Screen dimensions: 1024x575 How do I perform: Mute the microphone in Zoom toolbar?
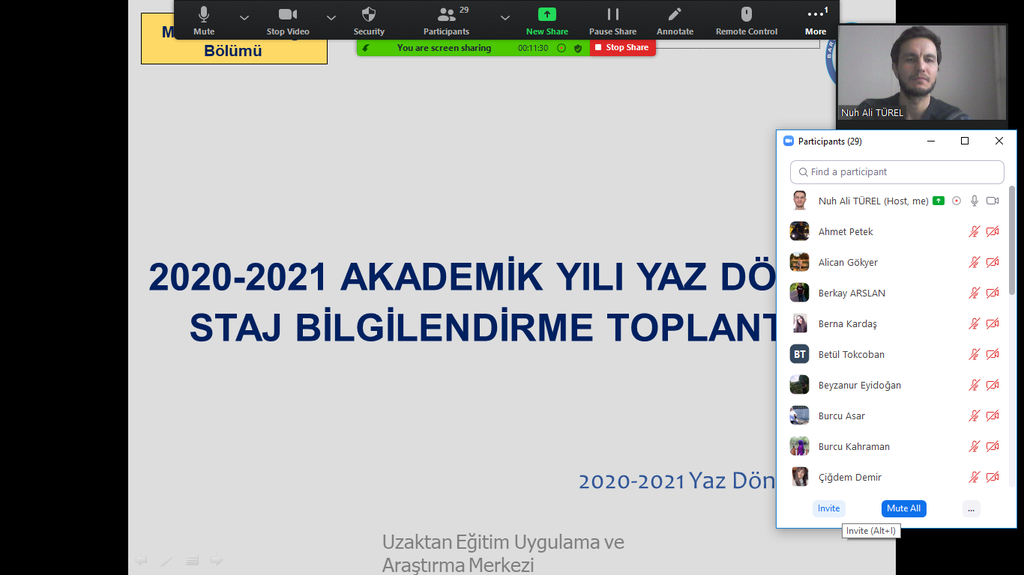(x=204, y=21)
